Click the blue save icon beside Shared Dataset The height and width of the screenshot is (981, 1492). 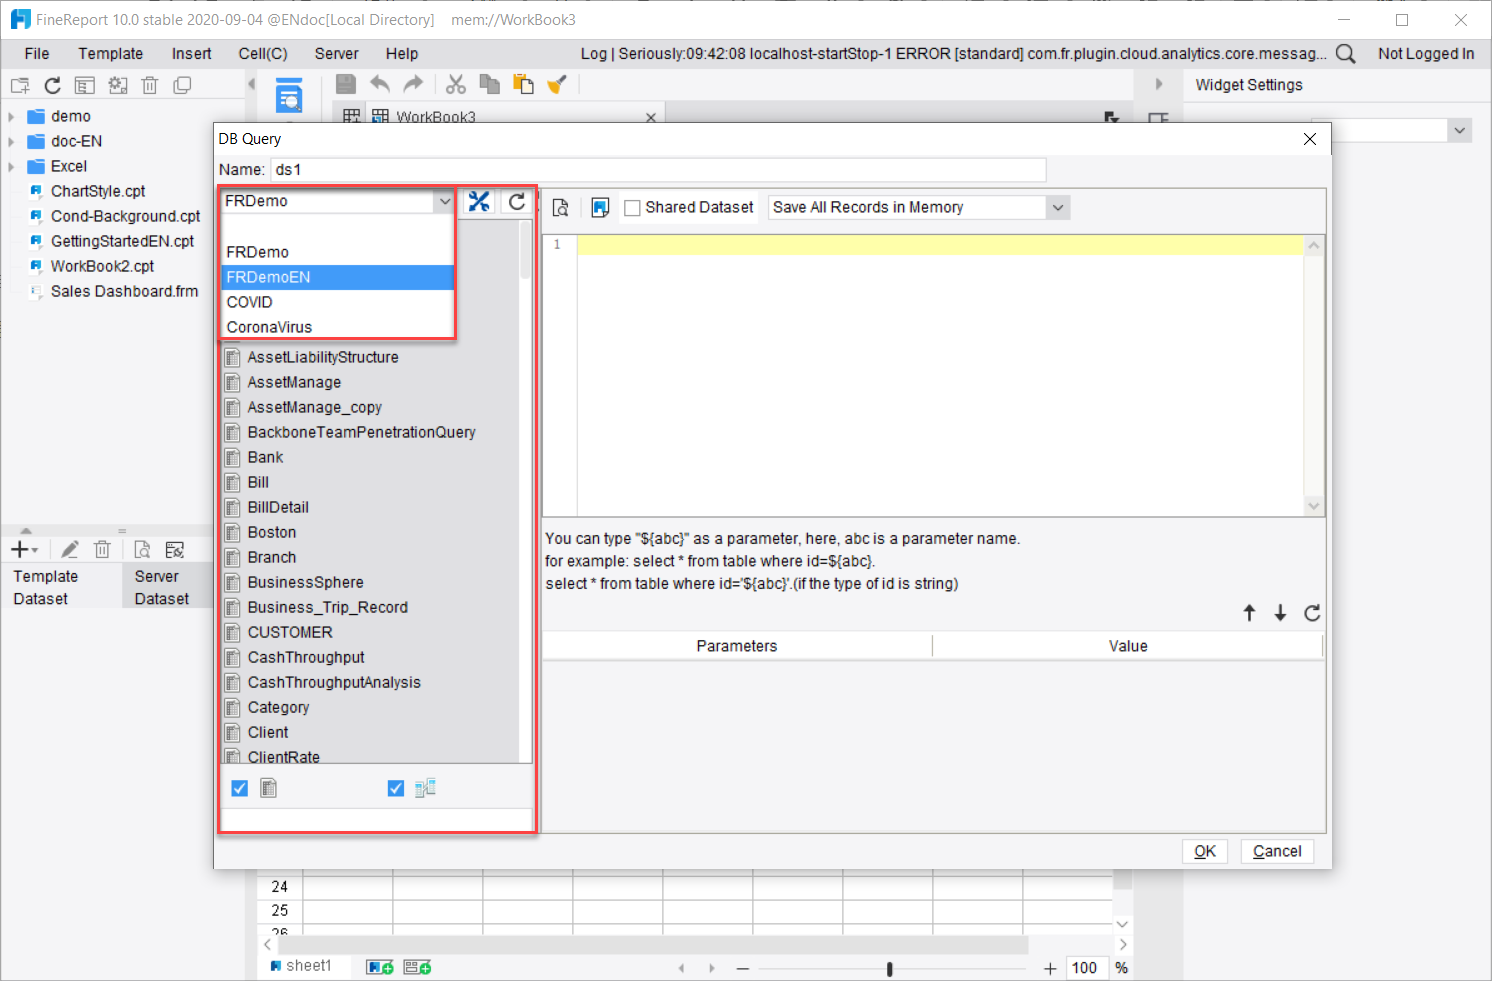(x=600, y=207)
